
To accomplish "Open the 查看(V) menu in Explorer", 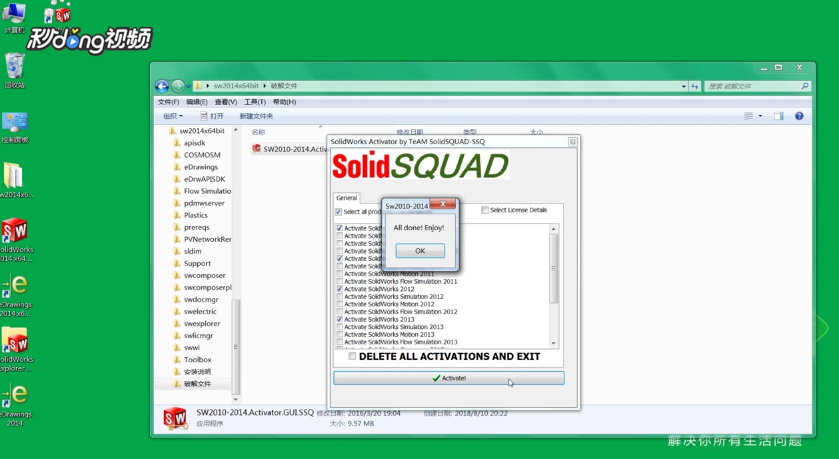I will tap(226, 102).
